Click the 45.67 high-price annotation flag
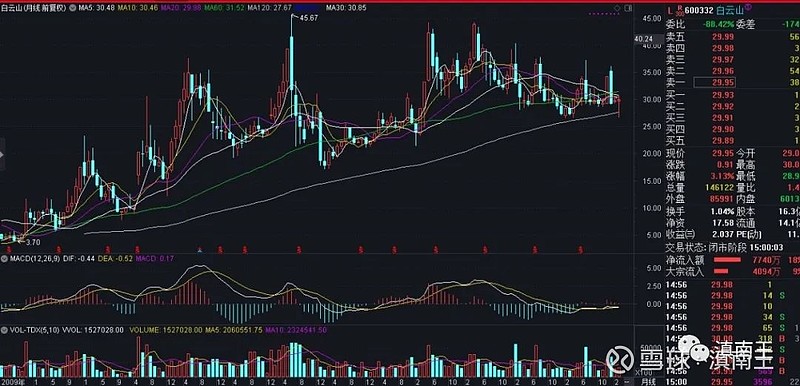This screenshot has width=800, height=386. coord(308,18)
